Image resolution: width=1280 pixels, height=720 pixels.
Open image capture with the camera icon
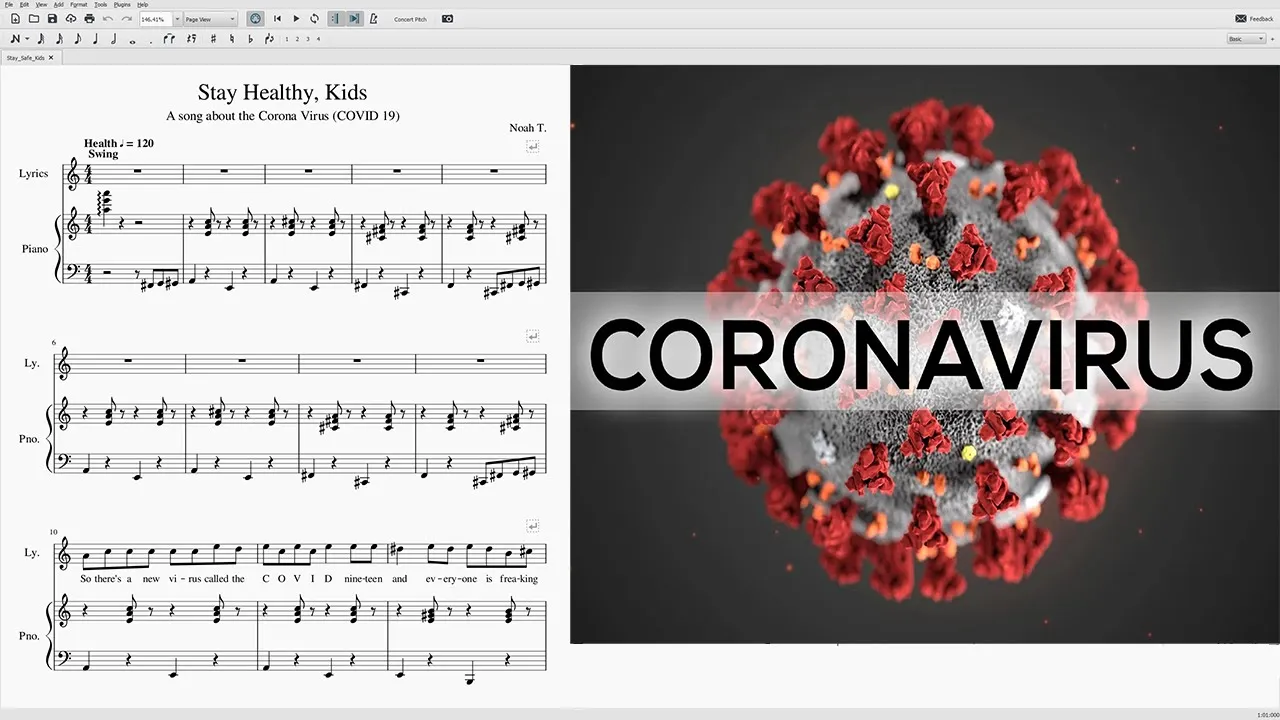(447, 19)
